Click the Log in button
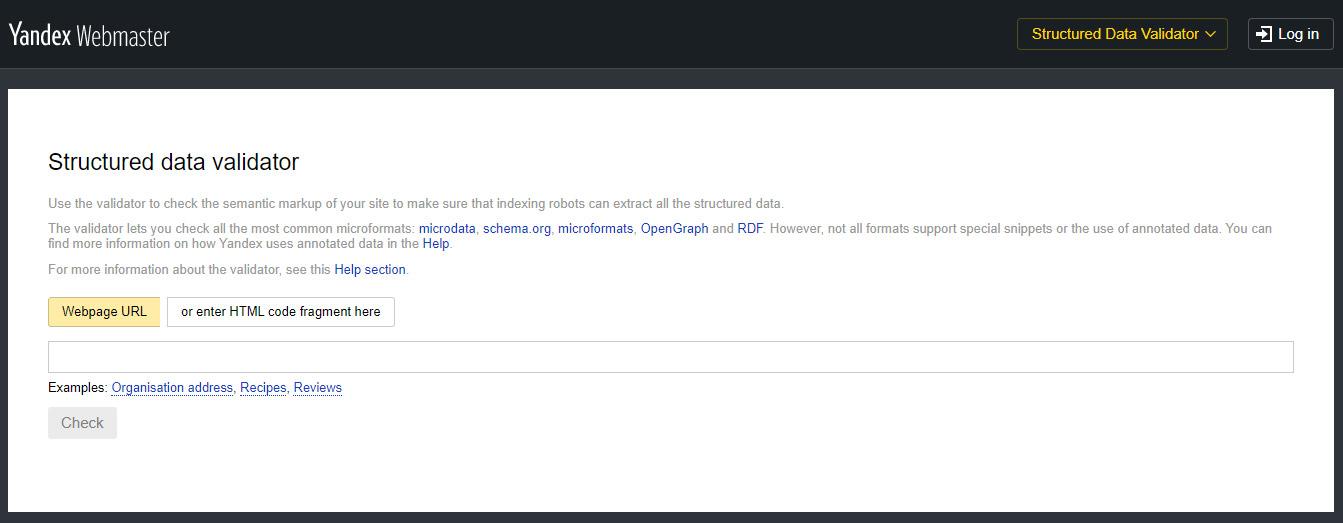This screenshot has width=1343, height=523. (1290, 34)
